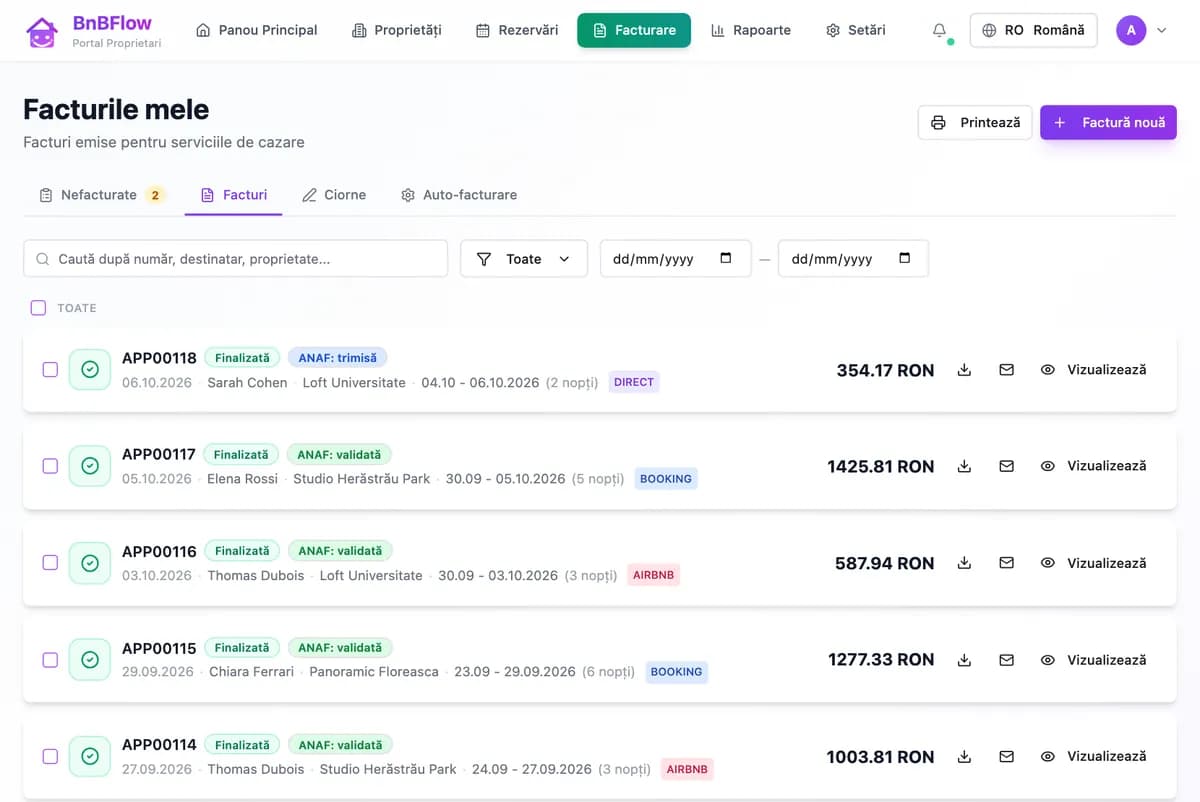Focus the invoice search field
The width and height of the screenshot is (1200, 802).
(x=235, y=259)
